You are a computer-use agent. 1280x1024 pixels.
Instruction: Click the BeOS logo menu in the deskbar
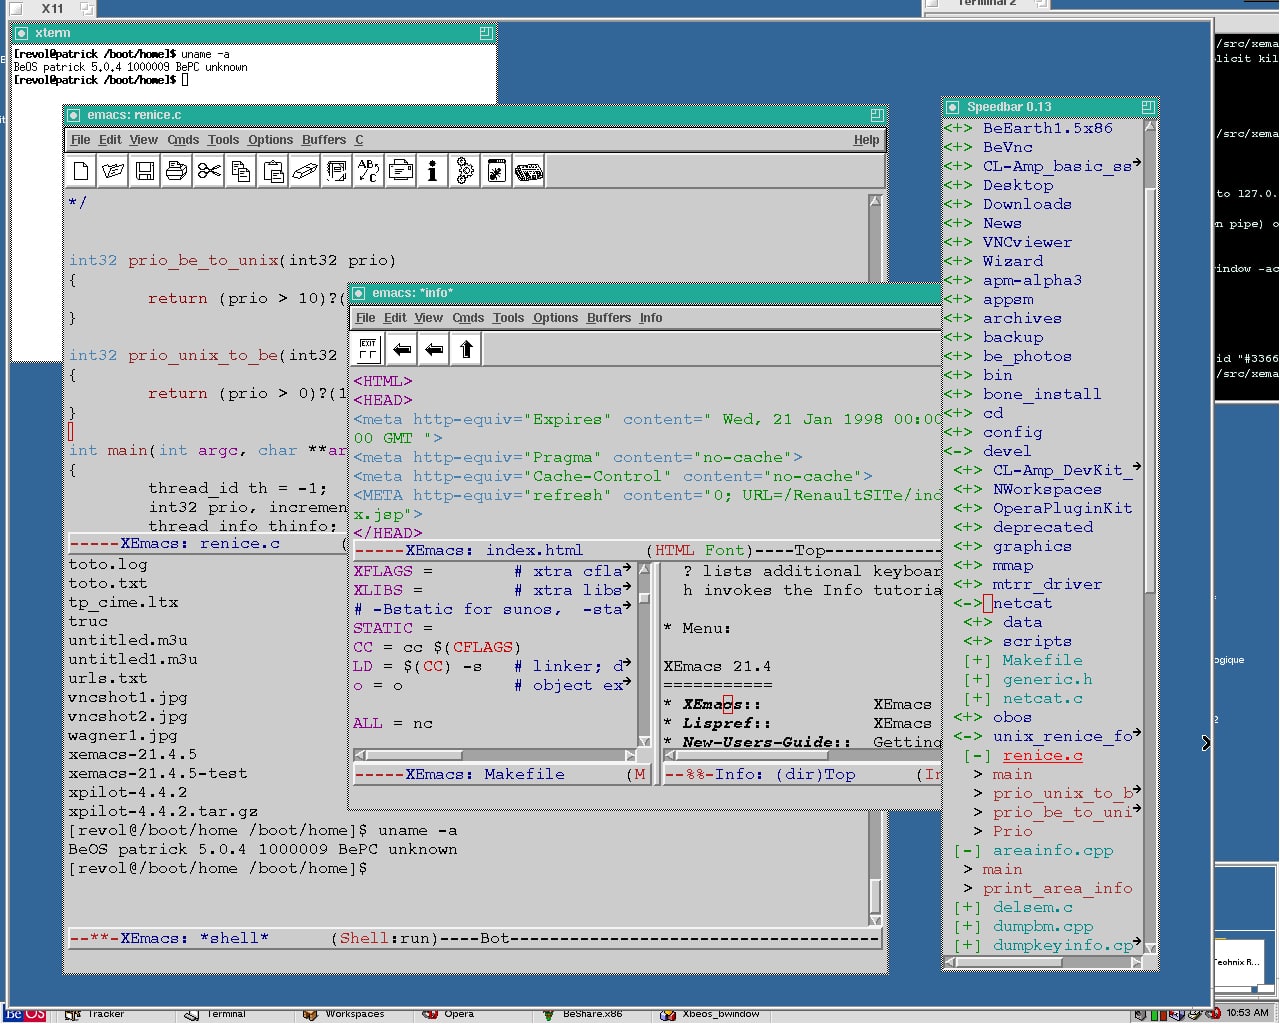tap(27, 1015)
